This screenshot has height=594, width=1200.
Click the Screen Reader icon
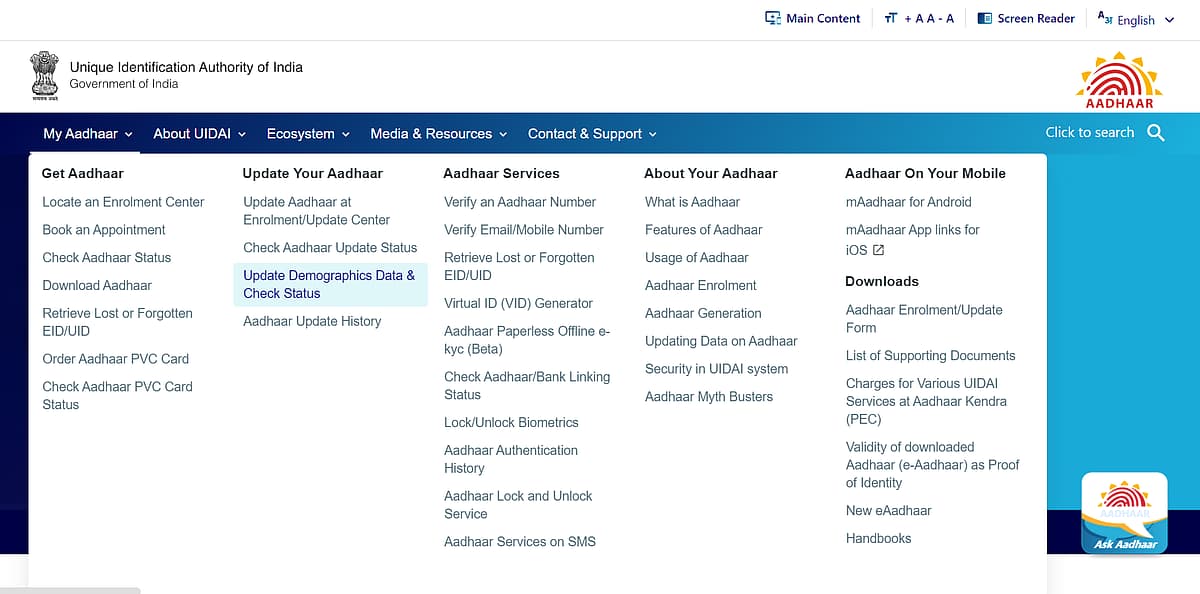click(x=984, y=18)
